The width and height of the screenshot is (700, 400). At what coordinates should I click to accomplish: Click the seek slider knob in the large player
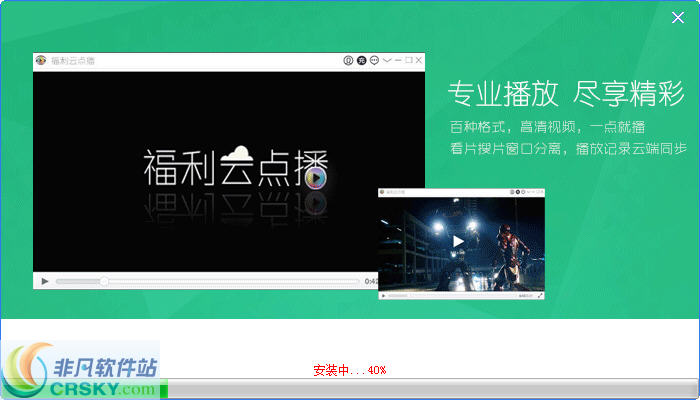pos(104,281)
